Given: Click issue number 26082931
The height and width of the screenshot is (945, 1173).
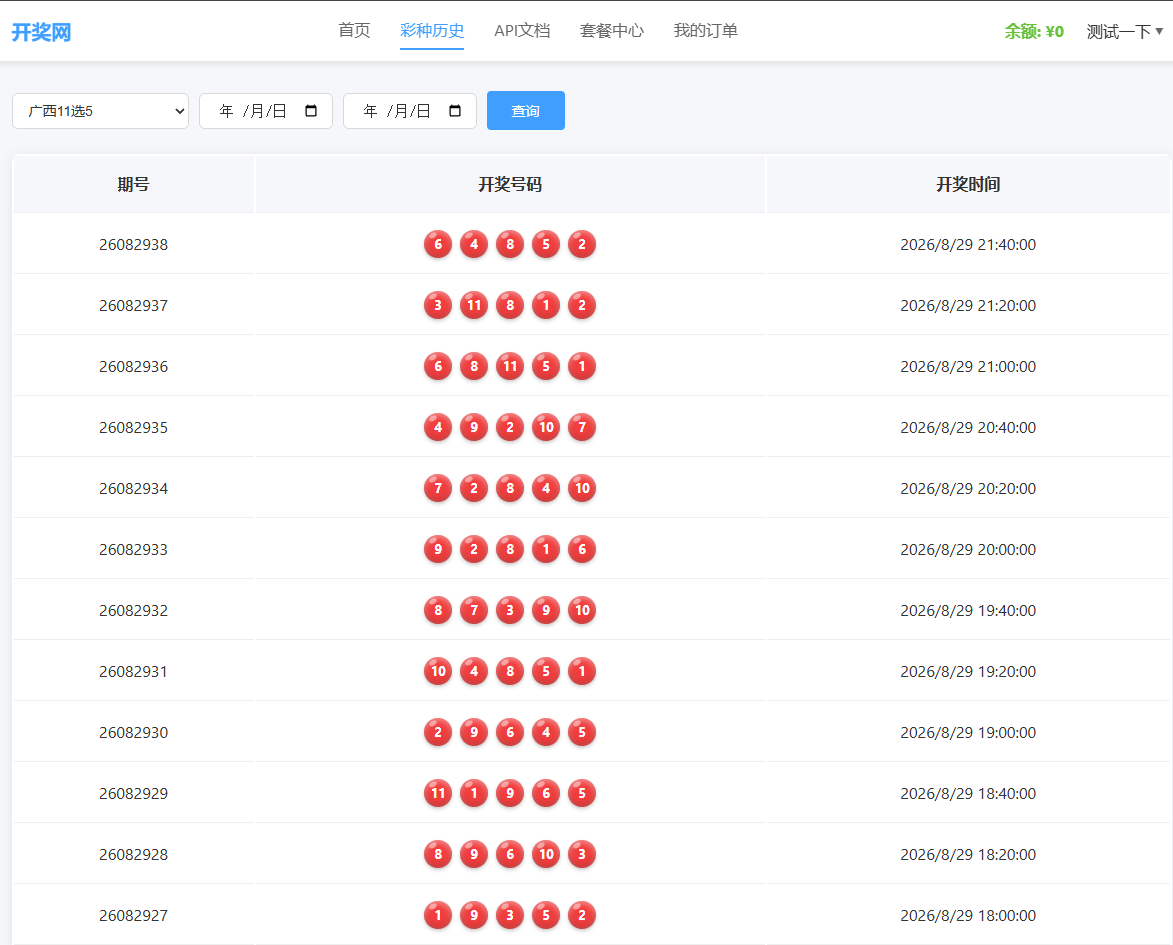Looking at the screenshot, I should click(133, 671).
